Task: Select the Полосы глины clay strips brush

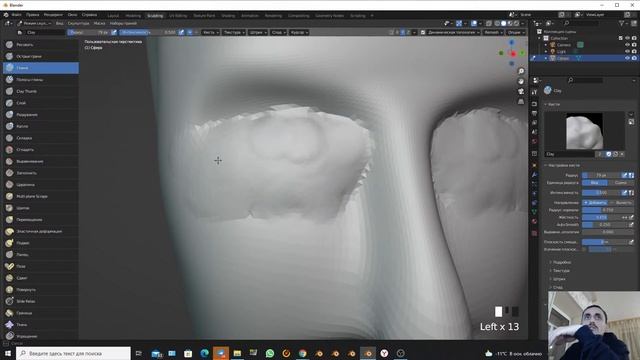Action: [41, 80]
